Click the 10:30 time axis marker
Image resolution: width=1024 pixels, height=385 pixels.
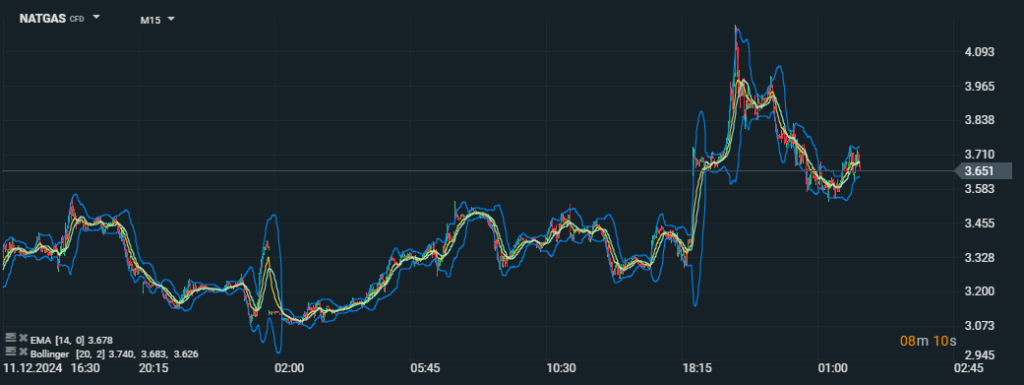(x=561, y=368)
